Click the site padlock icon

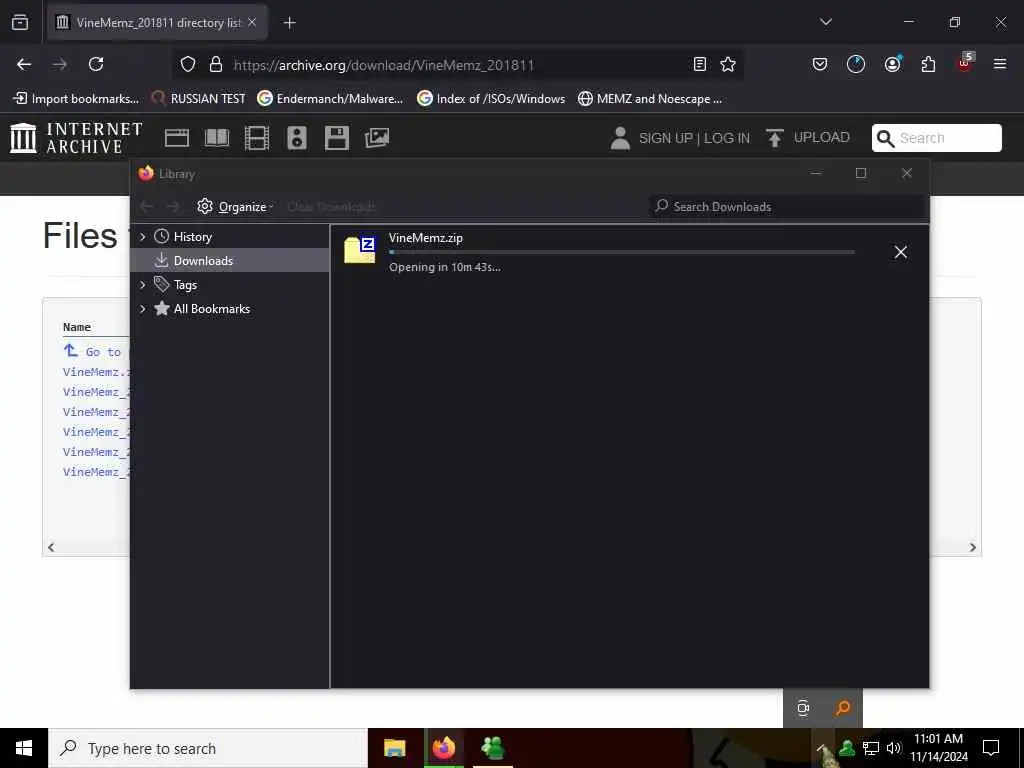pyautogui.click(x=216, y=64)
